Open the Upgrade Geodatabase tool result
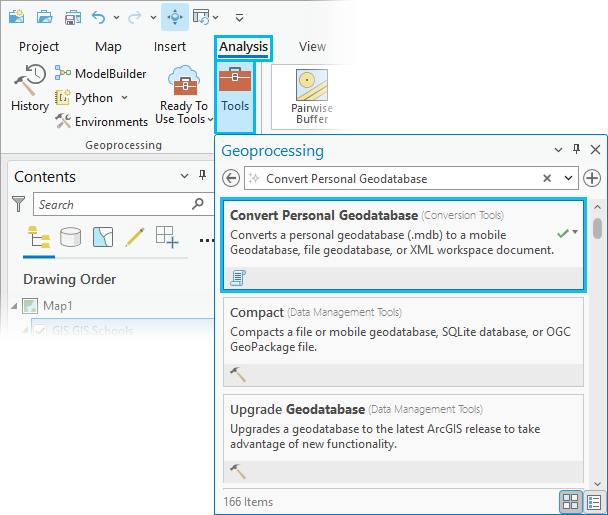 click(403, 438)
